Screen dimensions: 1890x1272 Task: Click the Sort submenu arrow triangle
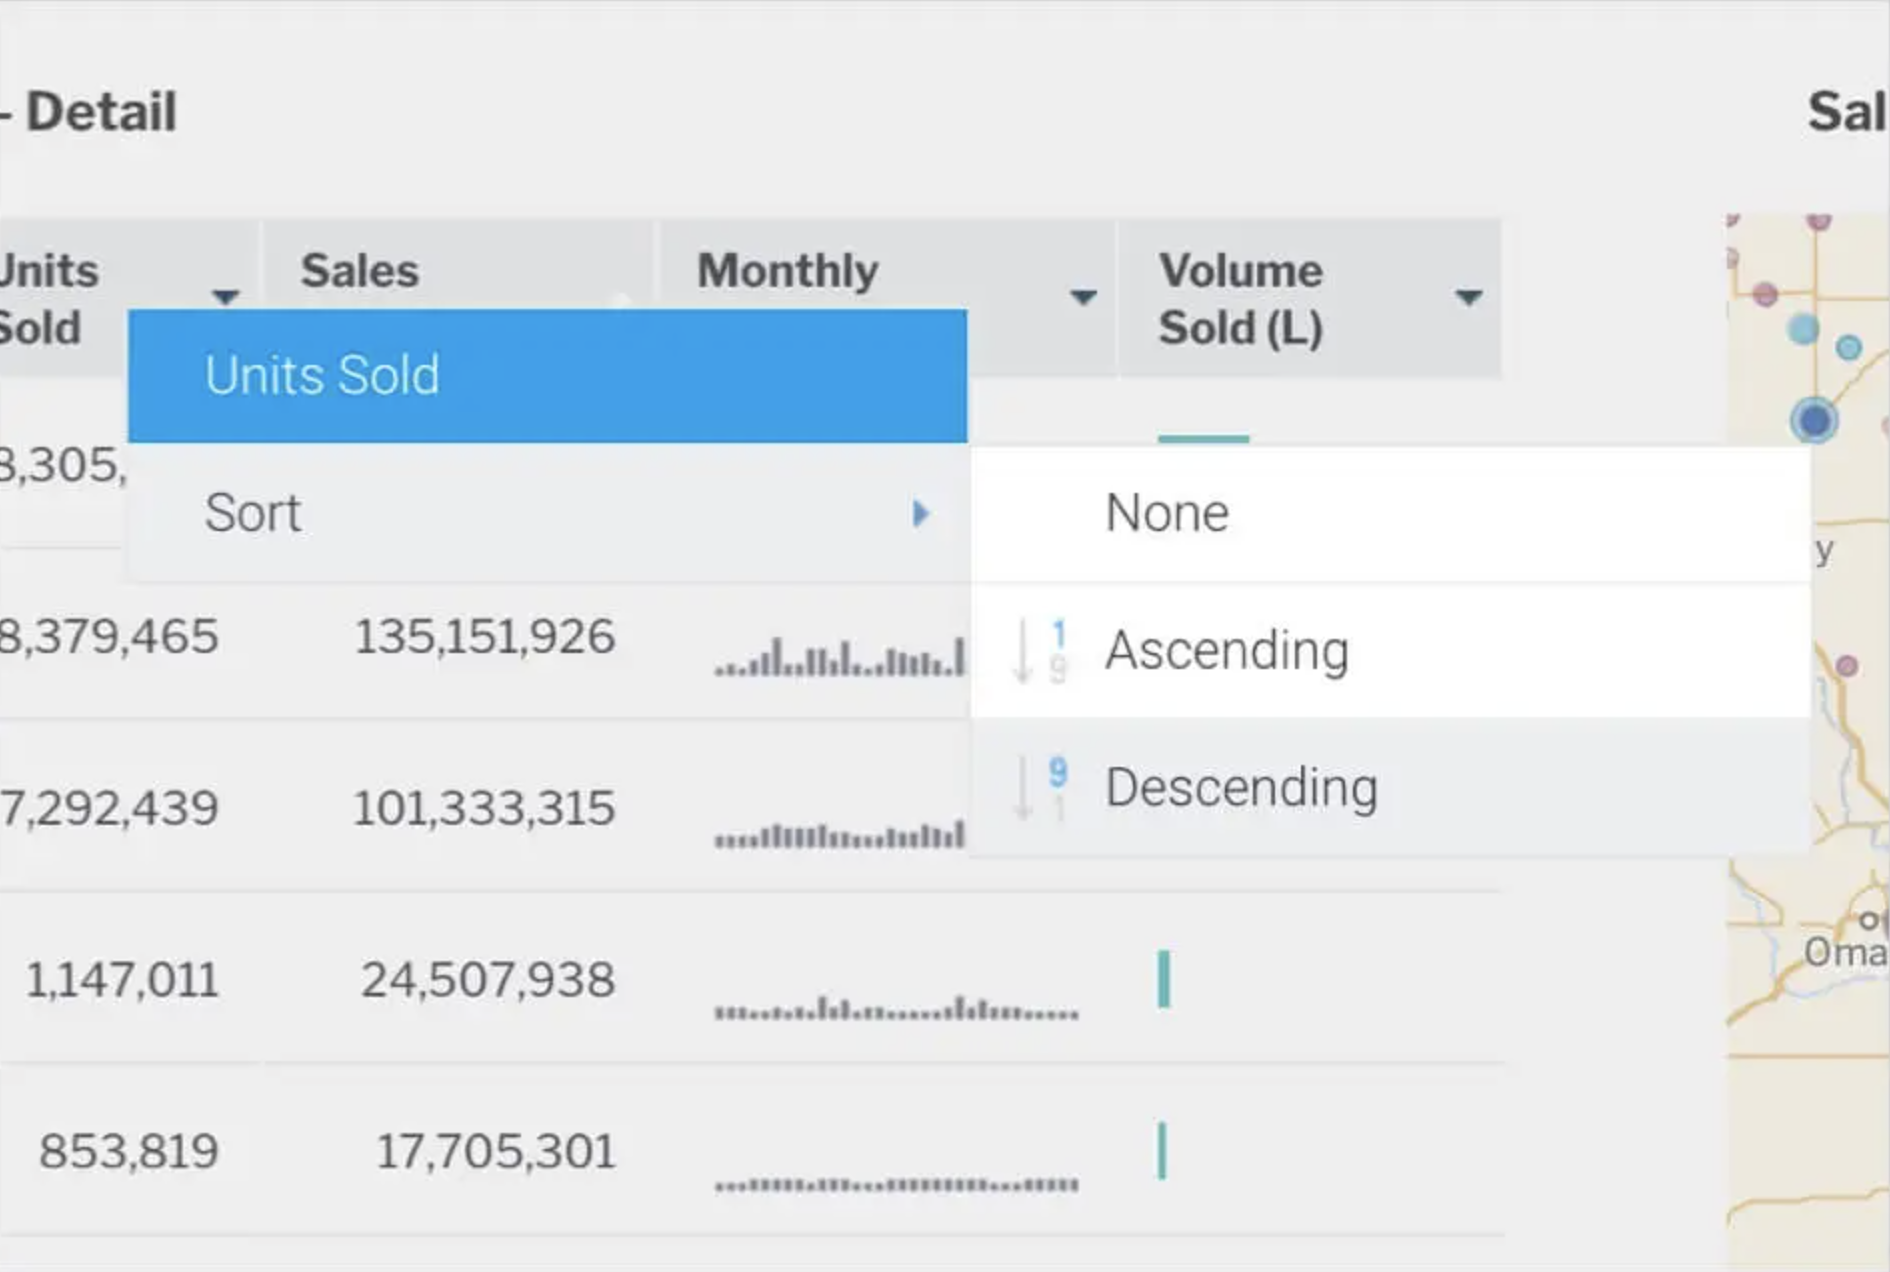point(922,513)
